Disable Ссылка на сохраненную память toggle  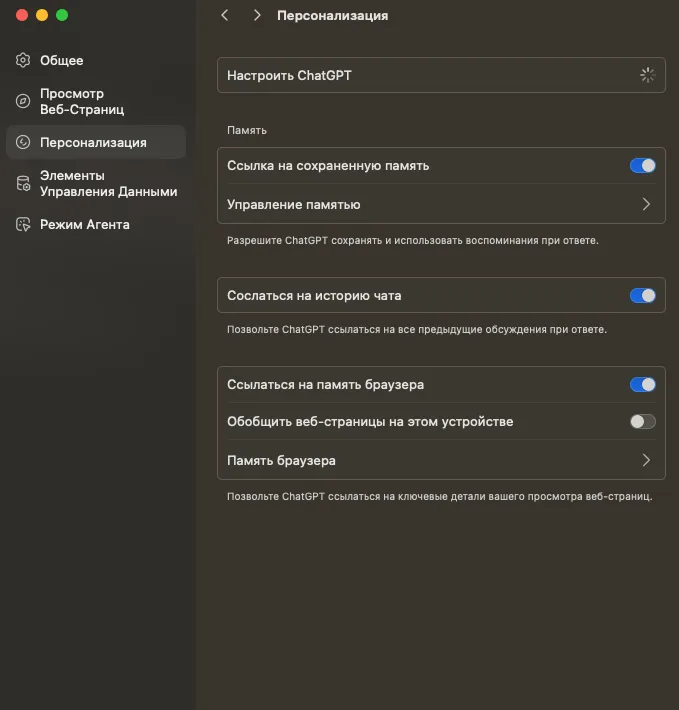(642, 166)
